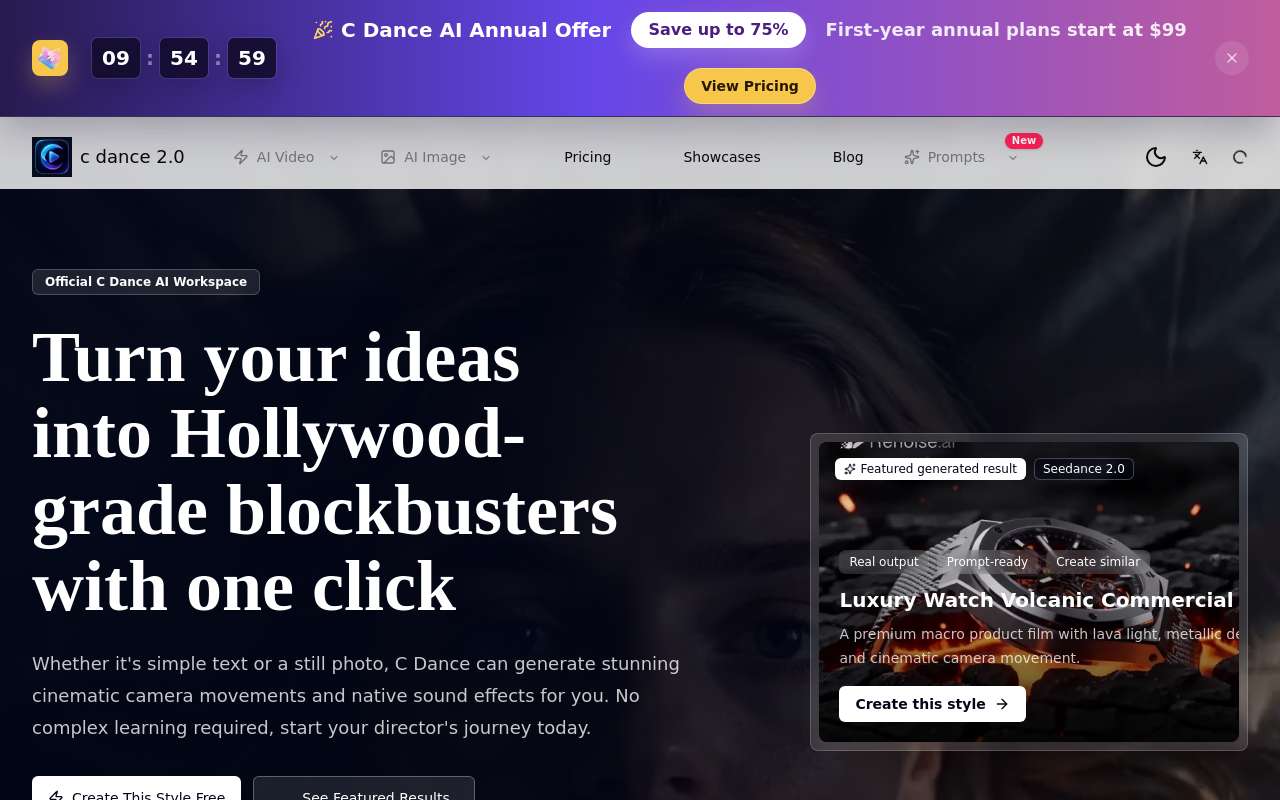The height and width of the screenshot is (800, 1280).
Task: Open the View Pricing button
Action: (750, 86)
